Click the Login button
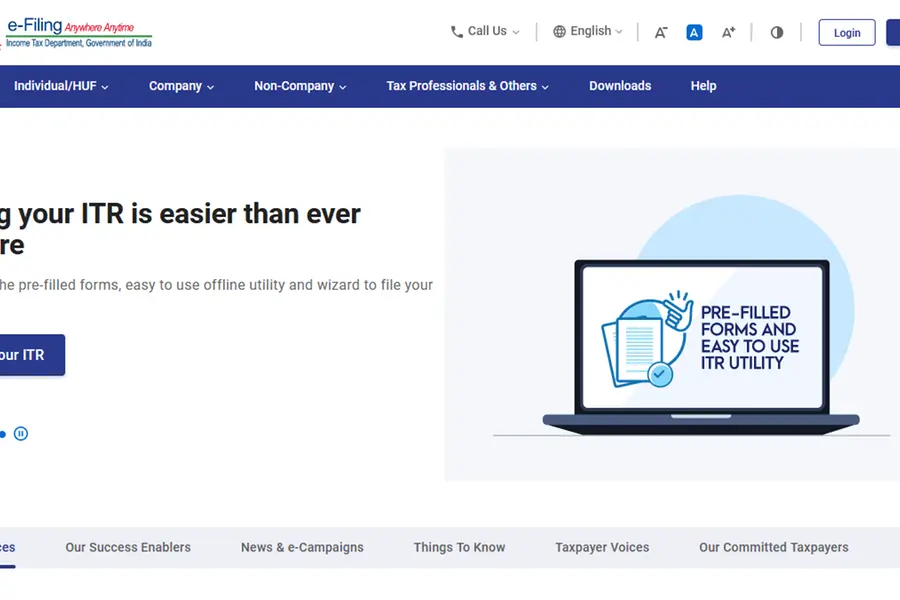 [847, 33]
